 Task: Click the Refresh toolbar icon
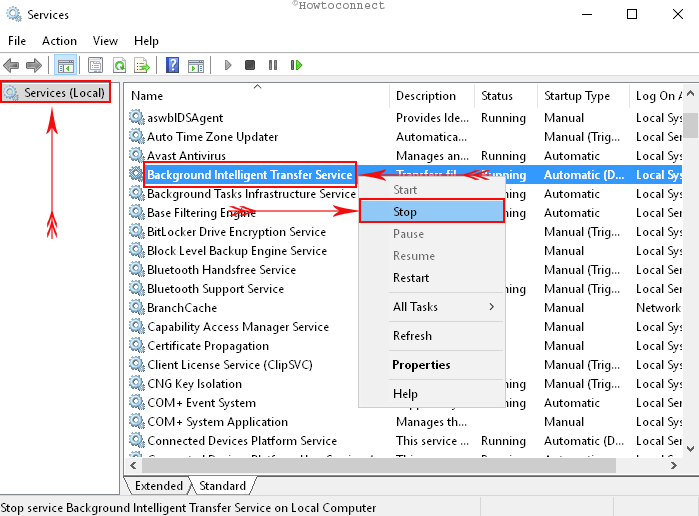pos(119,66)
